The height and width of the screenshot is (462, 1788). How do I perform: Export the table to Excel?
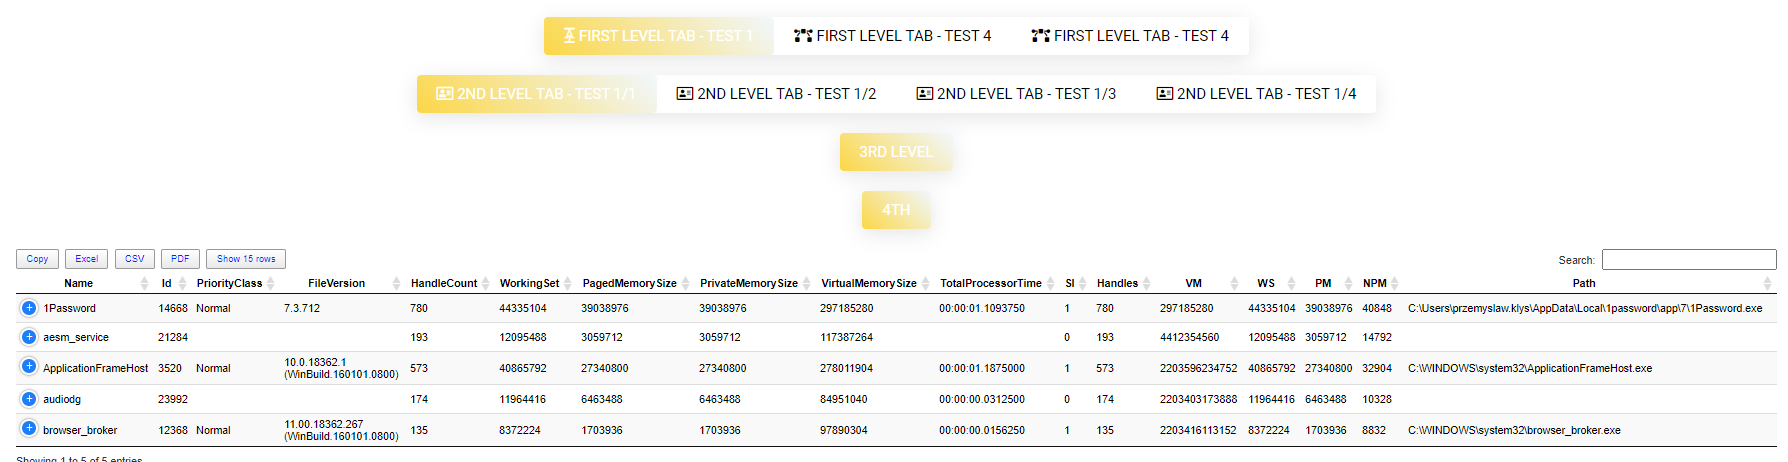(87, 259)
